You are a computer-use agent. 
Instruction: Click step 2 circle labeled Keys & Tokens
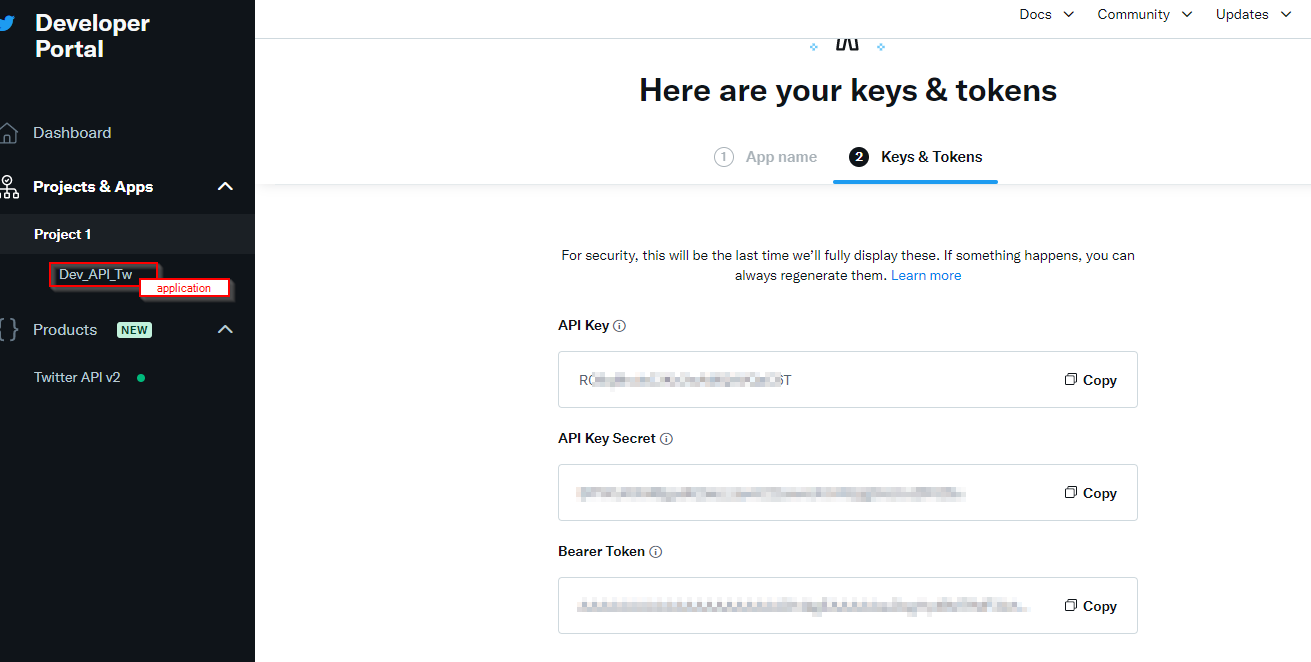click(859, 157)
